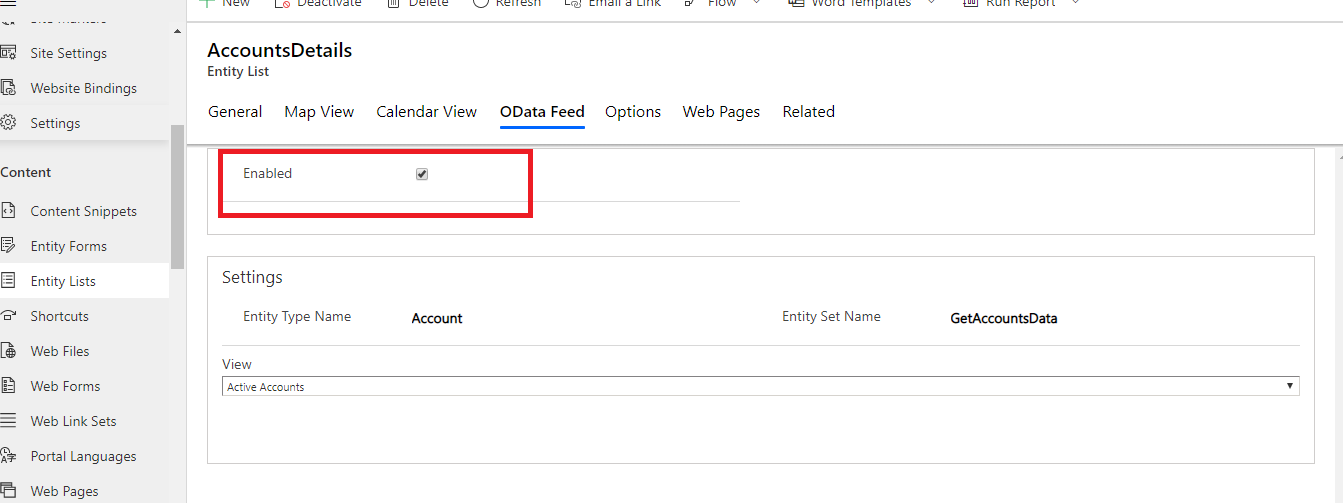Switch to the General tab
1343x503 pixels.
tap(235, 112)
